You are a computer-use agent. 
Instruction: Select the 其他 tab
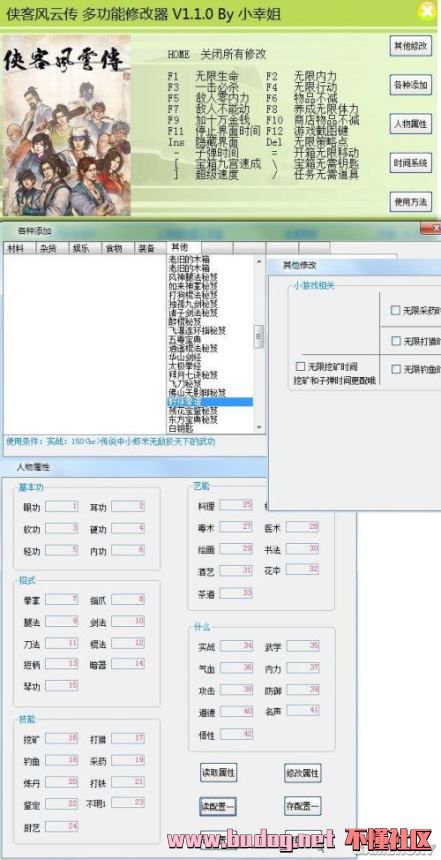pos(183,247)
